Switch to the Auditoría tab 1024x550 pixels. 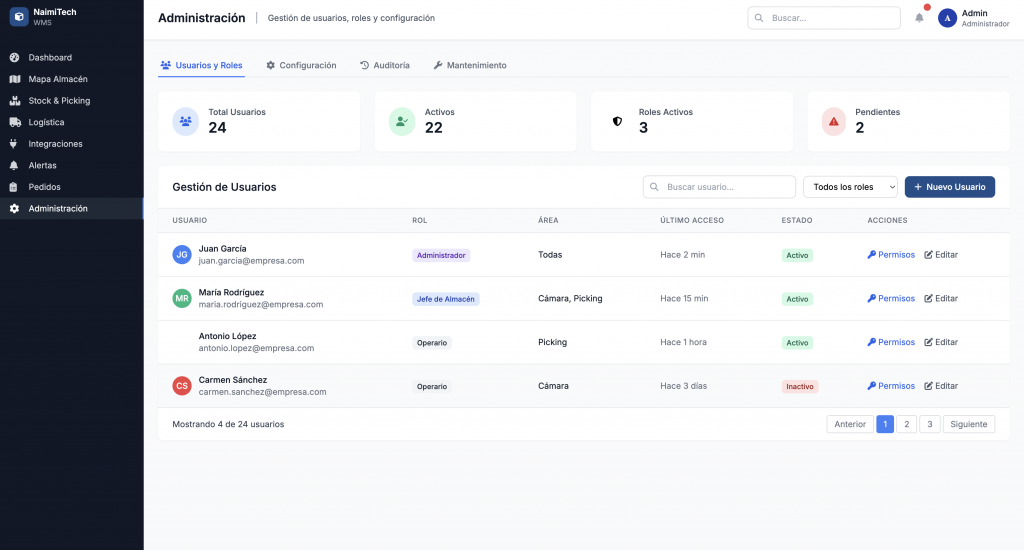pyautogui.click(x=384, y=65)
